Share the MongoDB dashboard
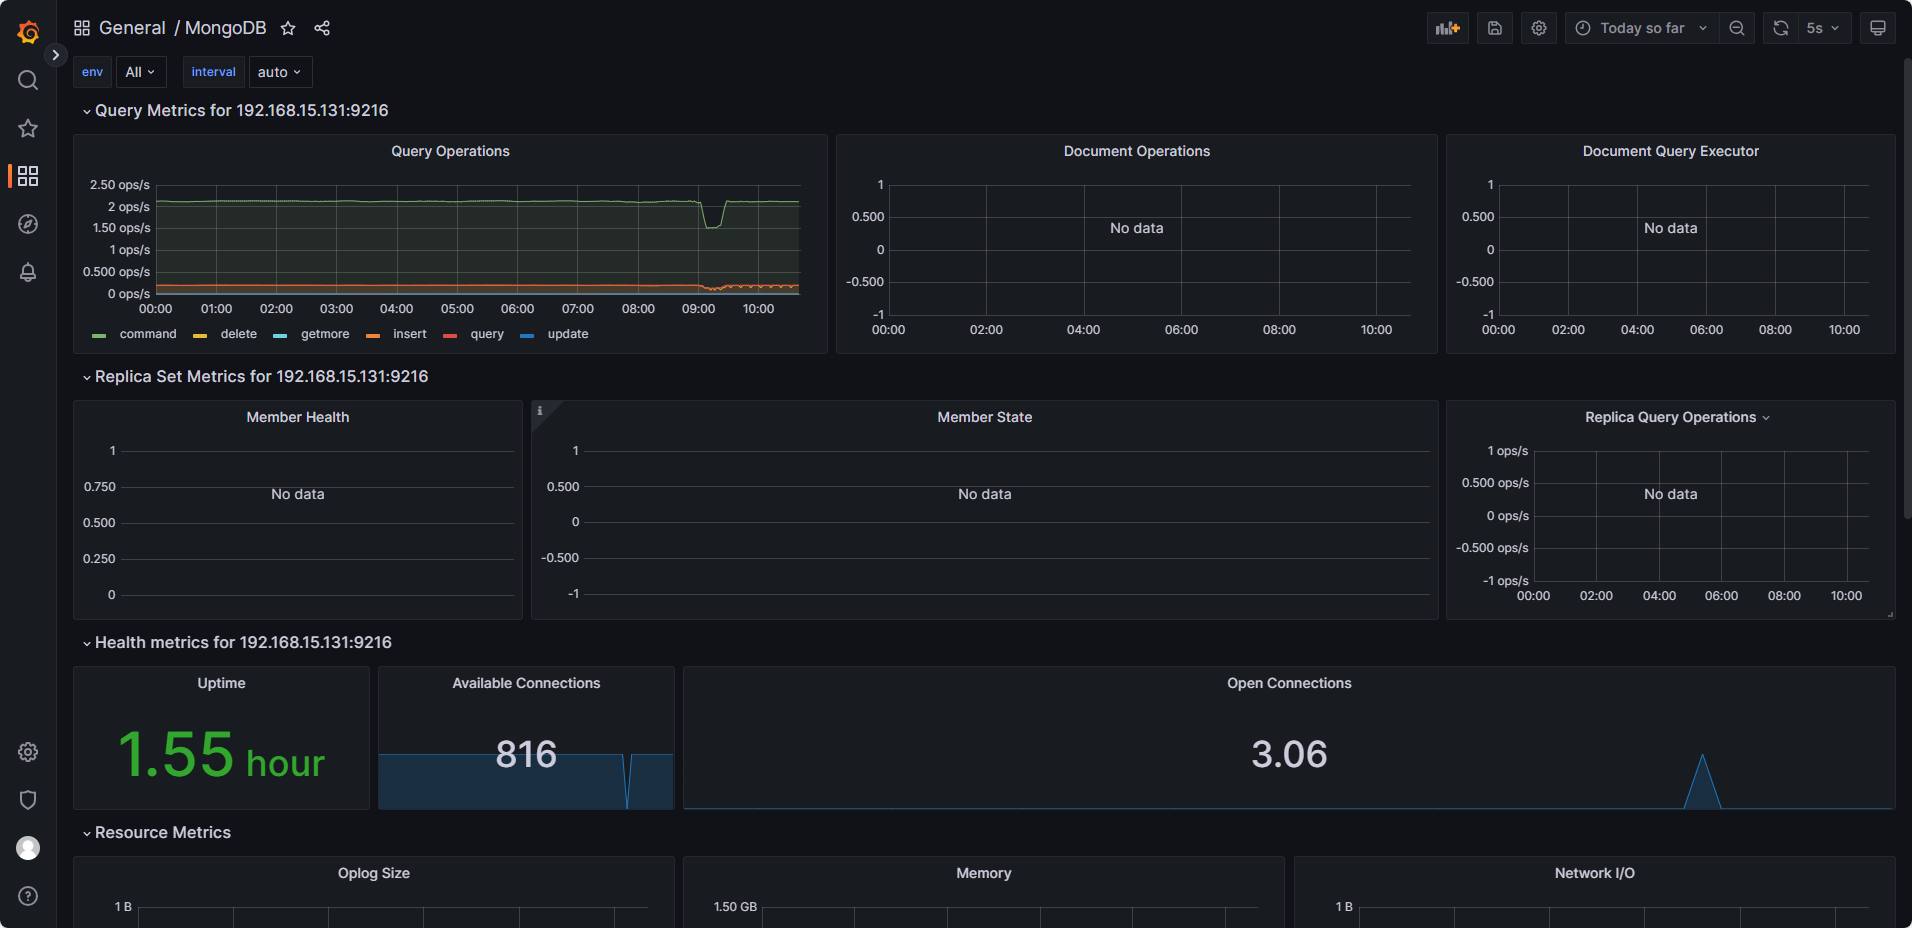1912x928 pixels. [x=322, y=28]
